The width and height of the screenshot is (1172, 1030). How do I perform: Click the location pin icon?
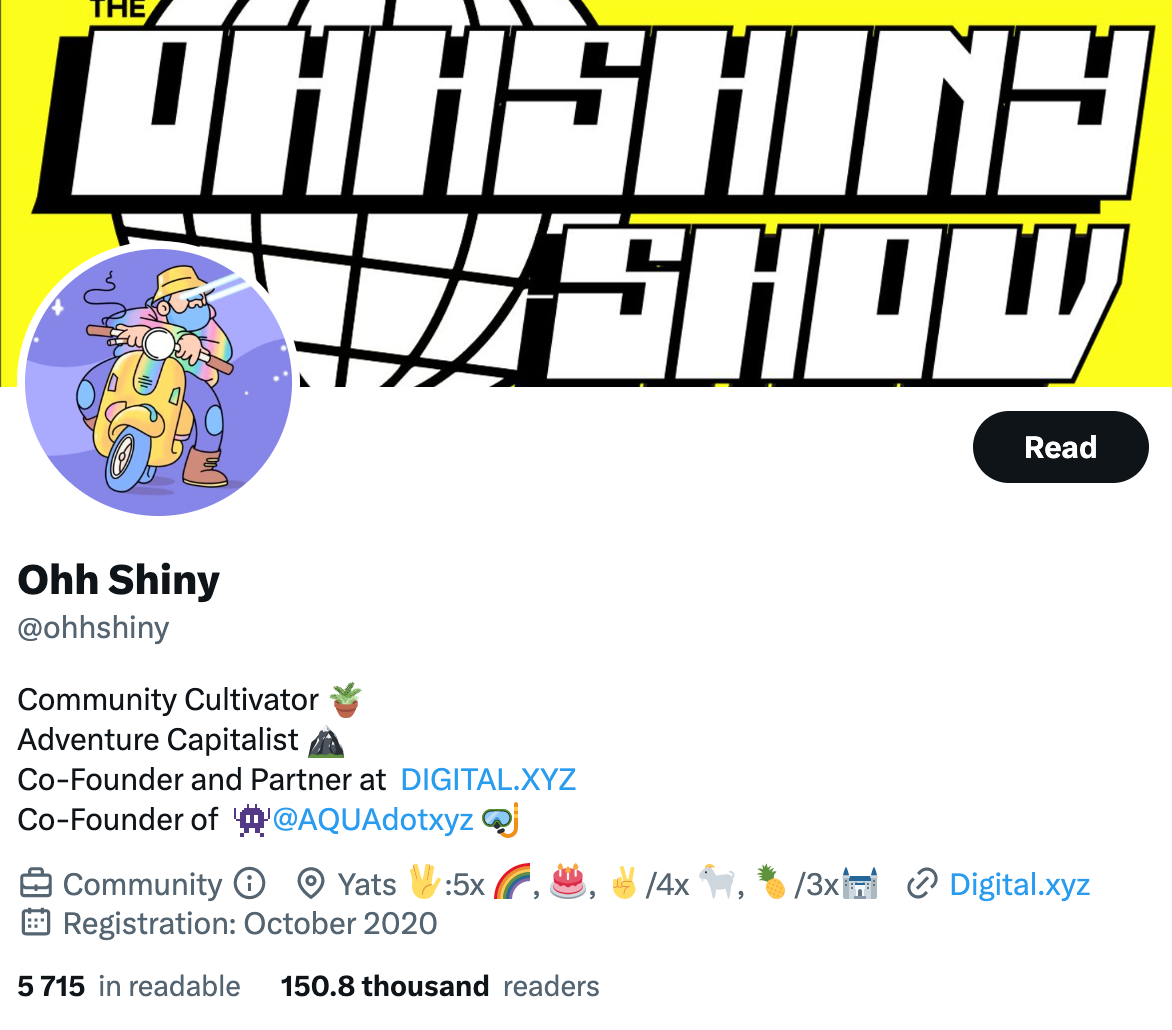pyautogui.click(x=310, y=883)
